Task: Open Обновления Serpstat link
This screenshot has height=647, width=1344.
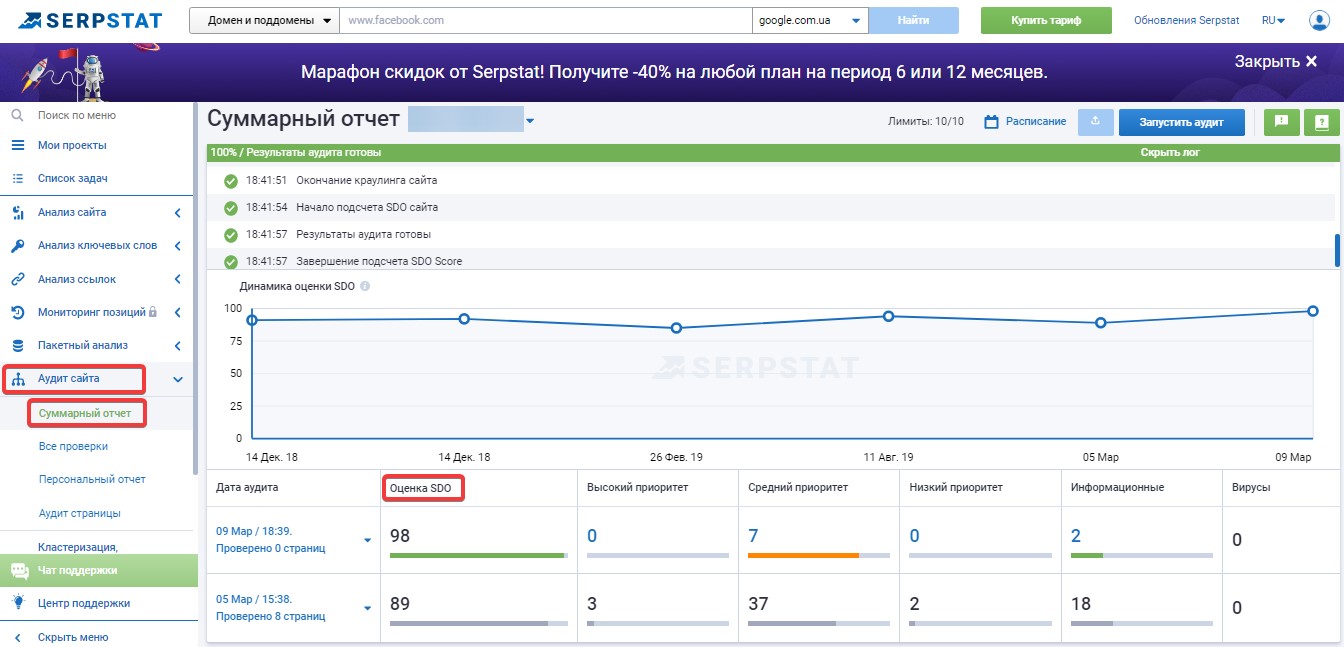Action: (x=1186, y=20)
